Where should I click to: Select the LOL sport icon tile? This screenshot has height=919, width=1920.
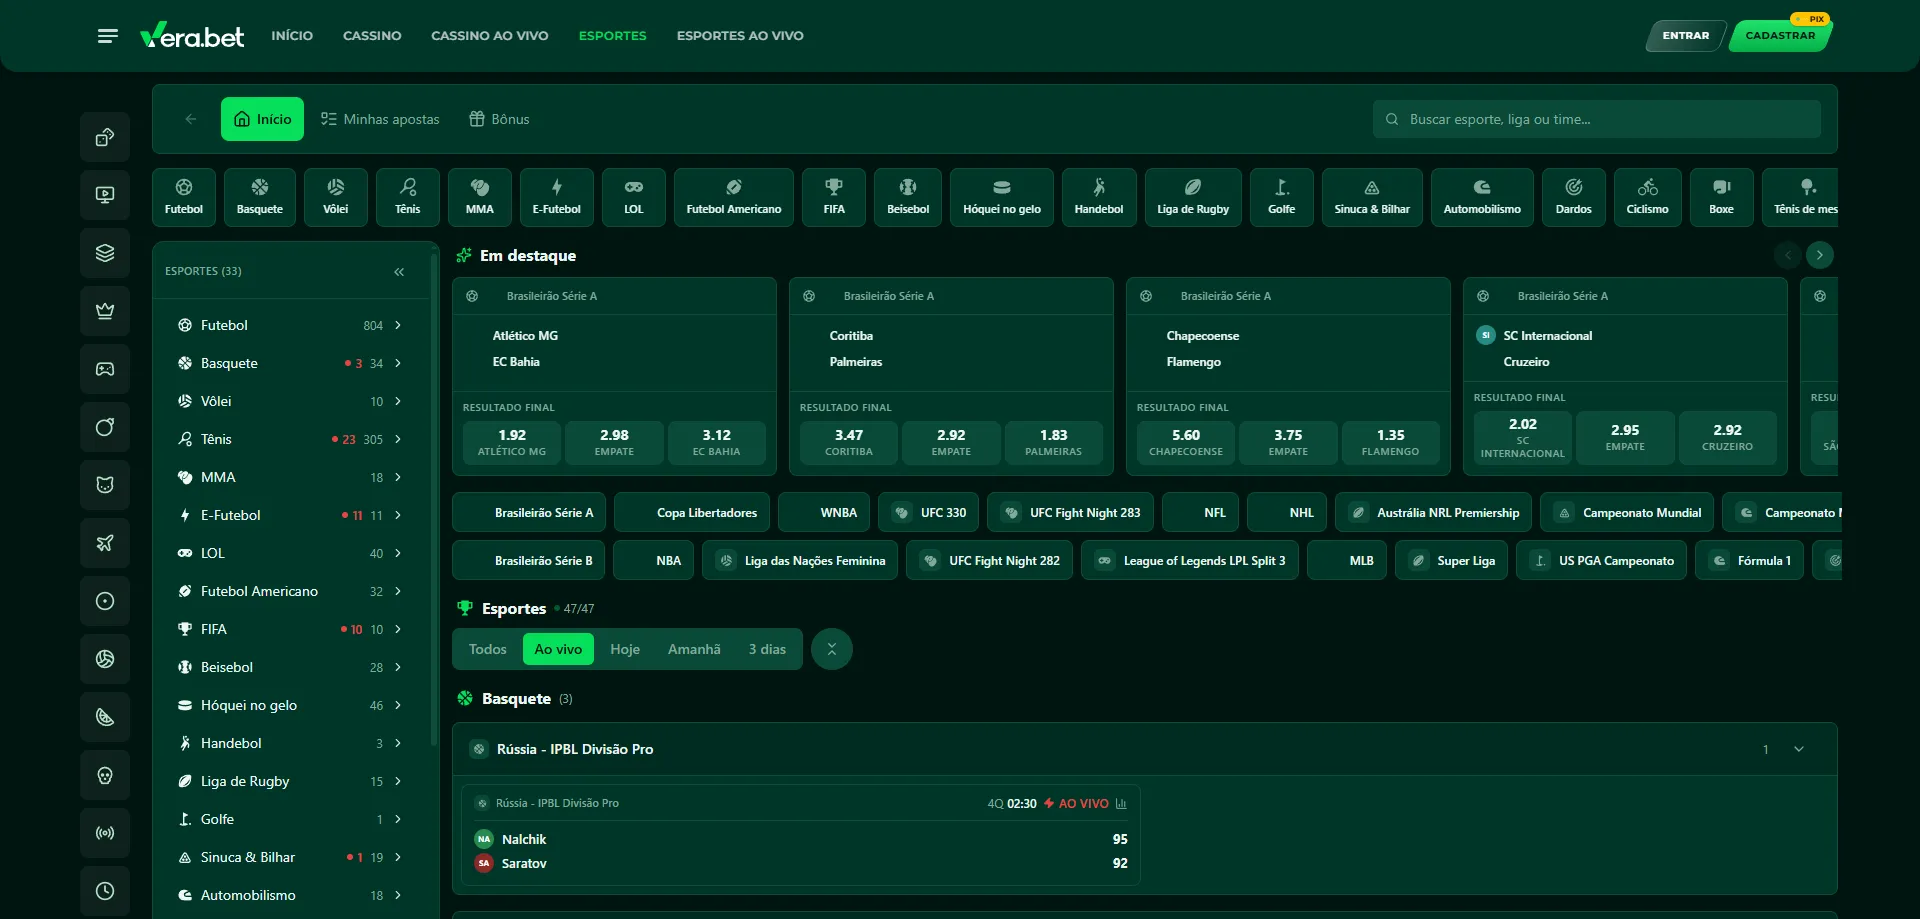tap(634, 197)
